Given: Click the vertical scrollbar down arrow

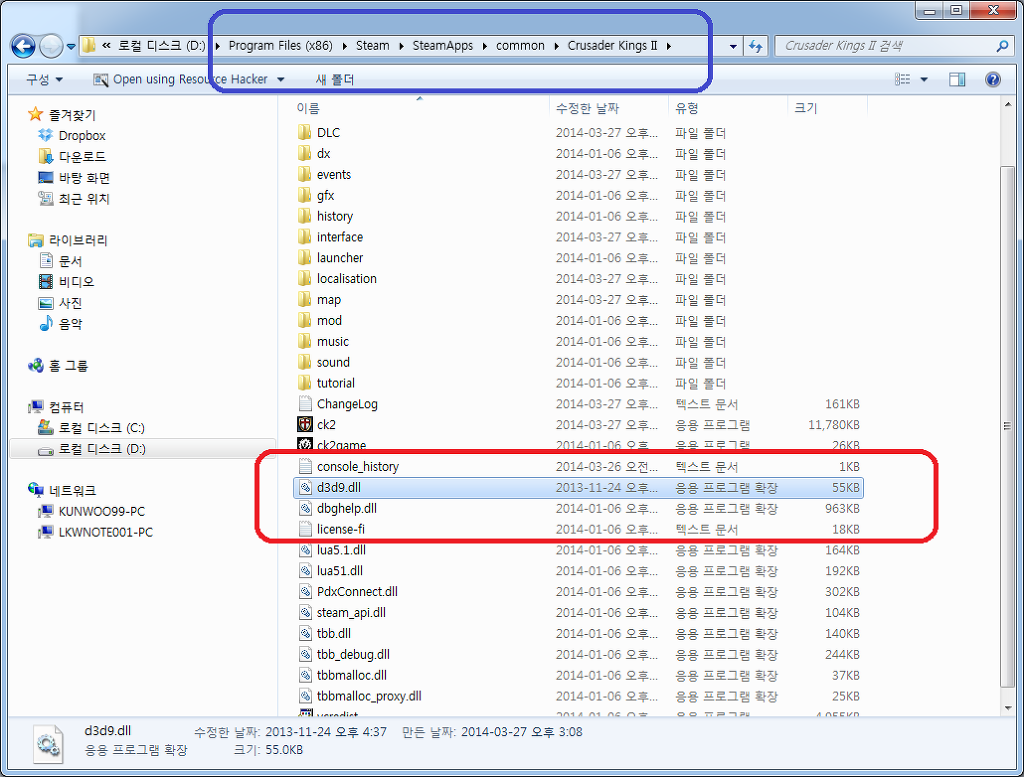Looking at the screenshot, I should 1008,708.
